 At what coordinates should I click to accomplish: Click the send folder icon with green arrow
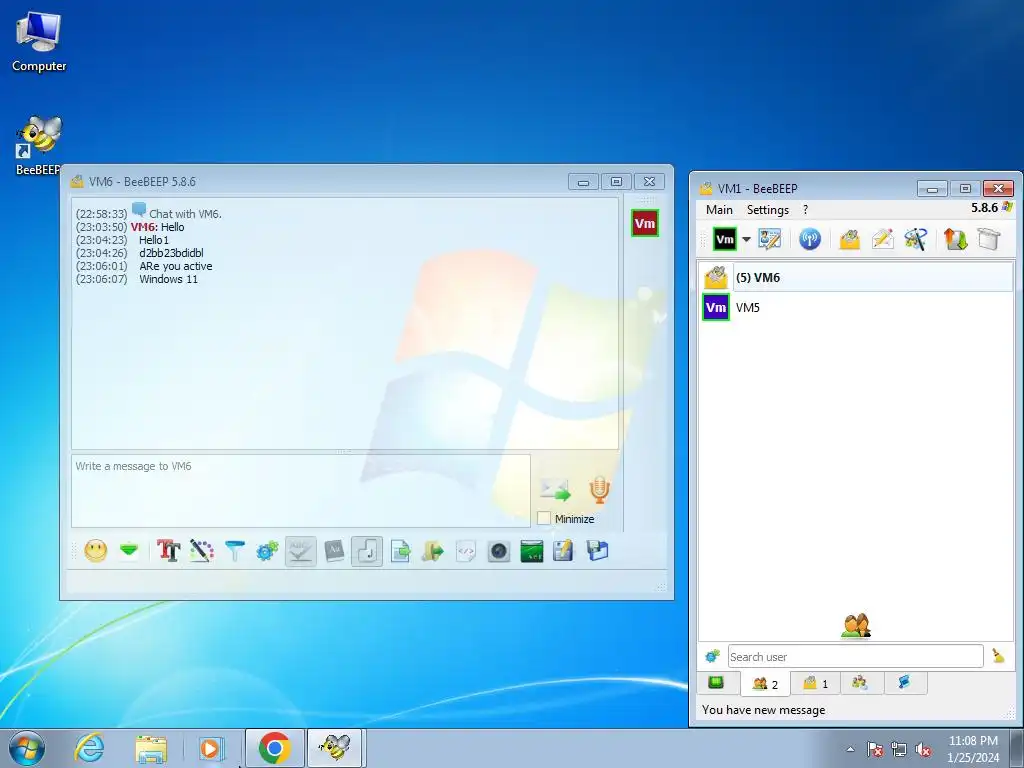(x=433, y=551)
